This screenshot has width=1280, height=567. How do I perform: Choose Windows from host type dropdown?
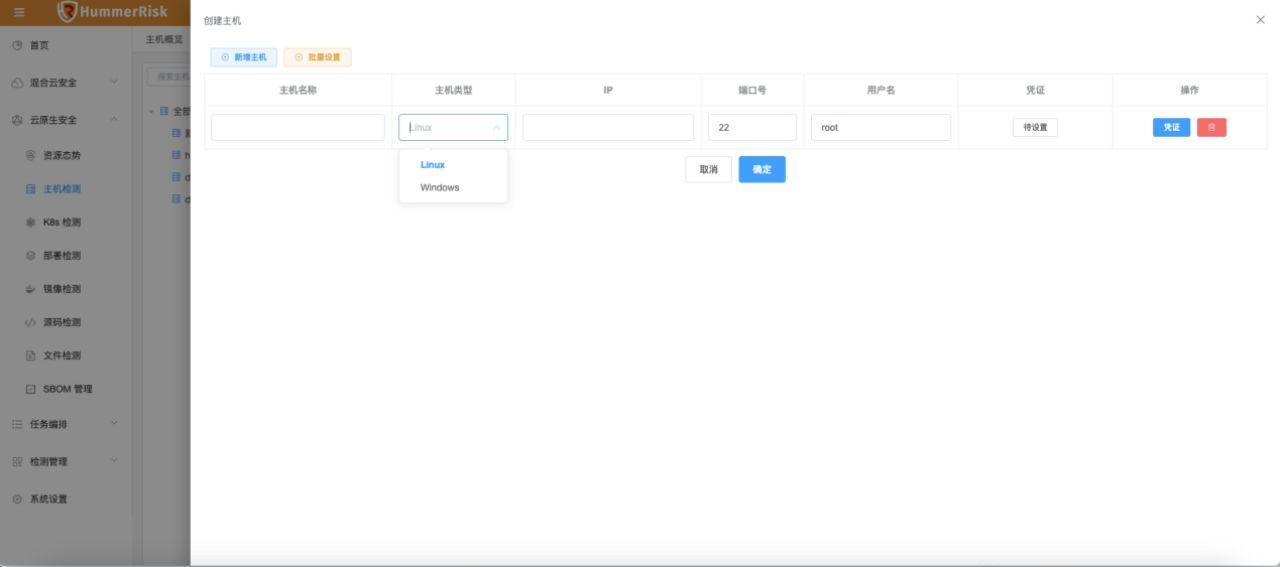click(440, 188)
